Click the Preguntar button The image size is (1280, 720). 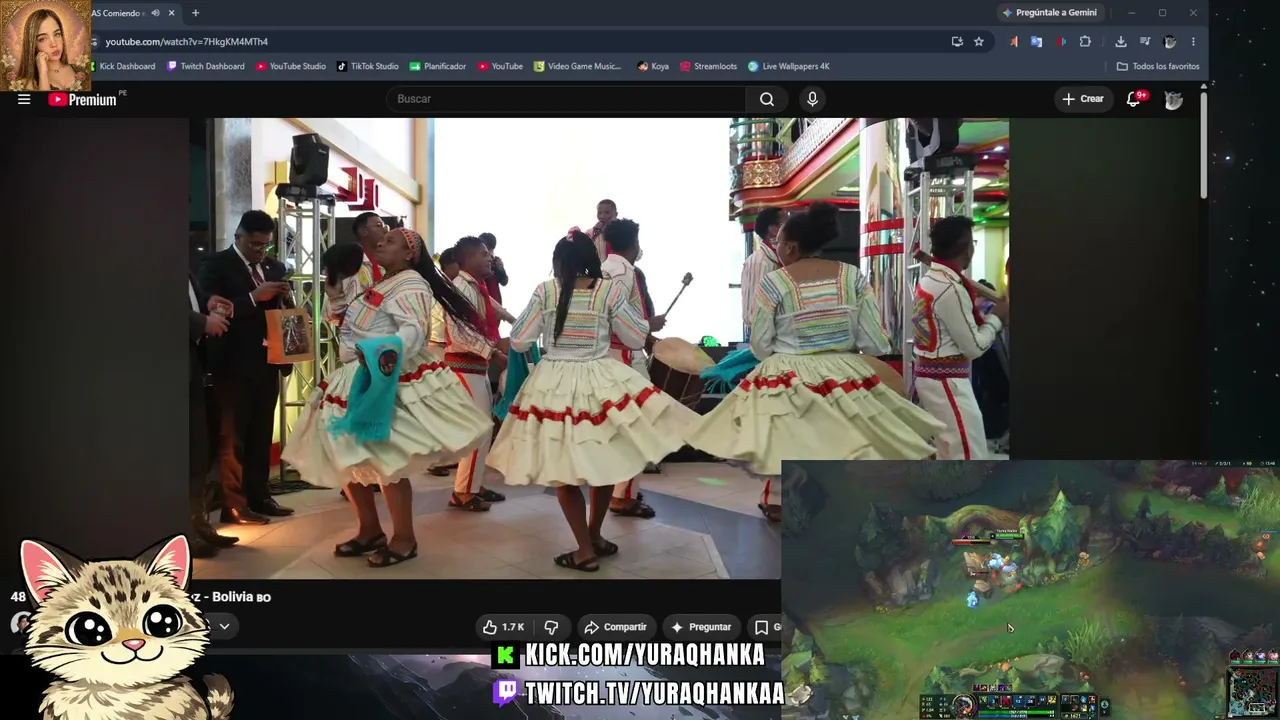click(x=701, y=627)
